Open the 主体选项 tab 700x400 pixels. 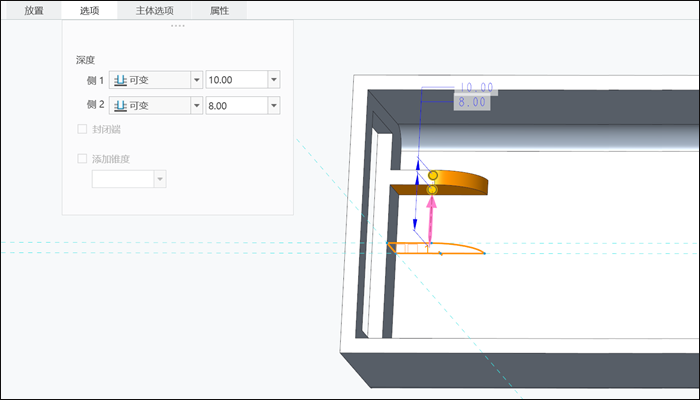point(154,11)
